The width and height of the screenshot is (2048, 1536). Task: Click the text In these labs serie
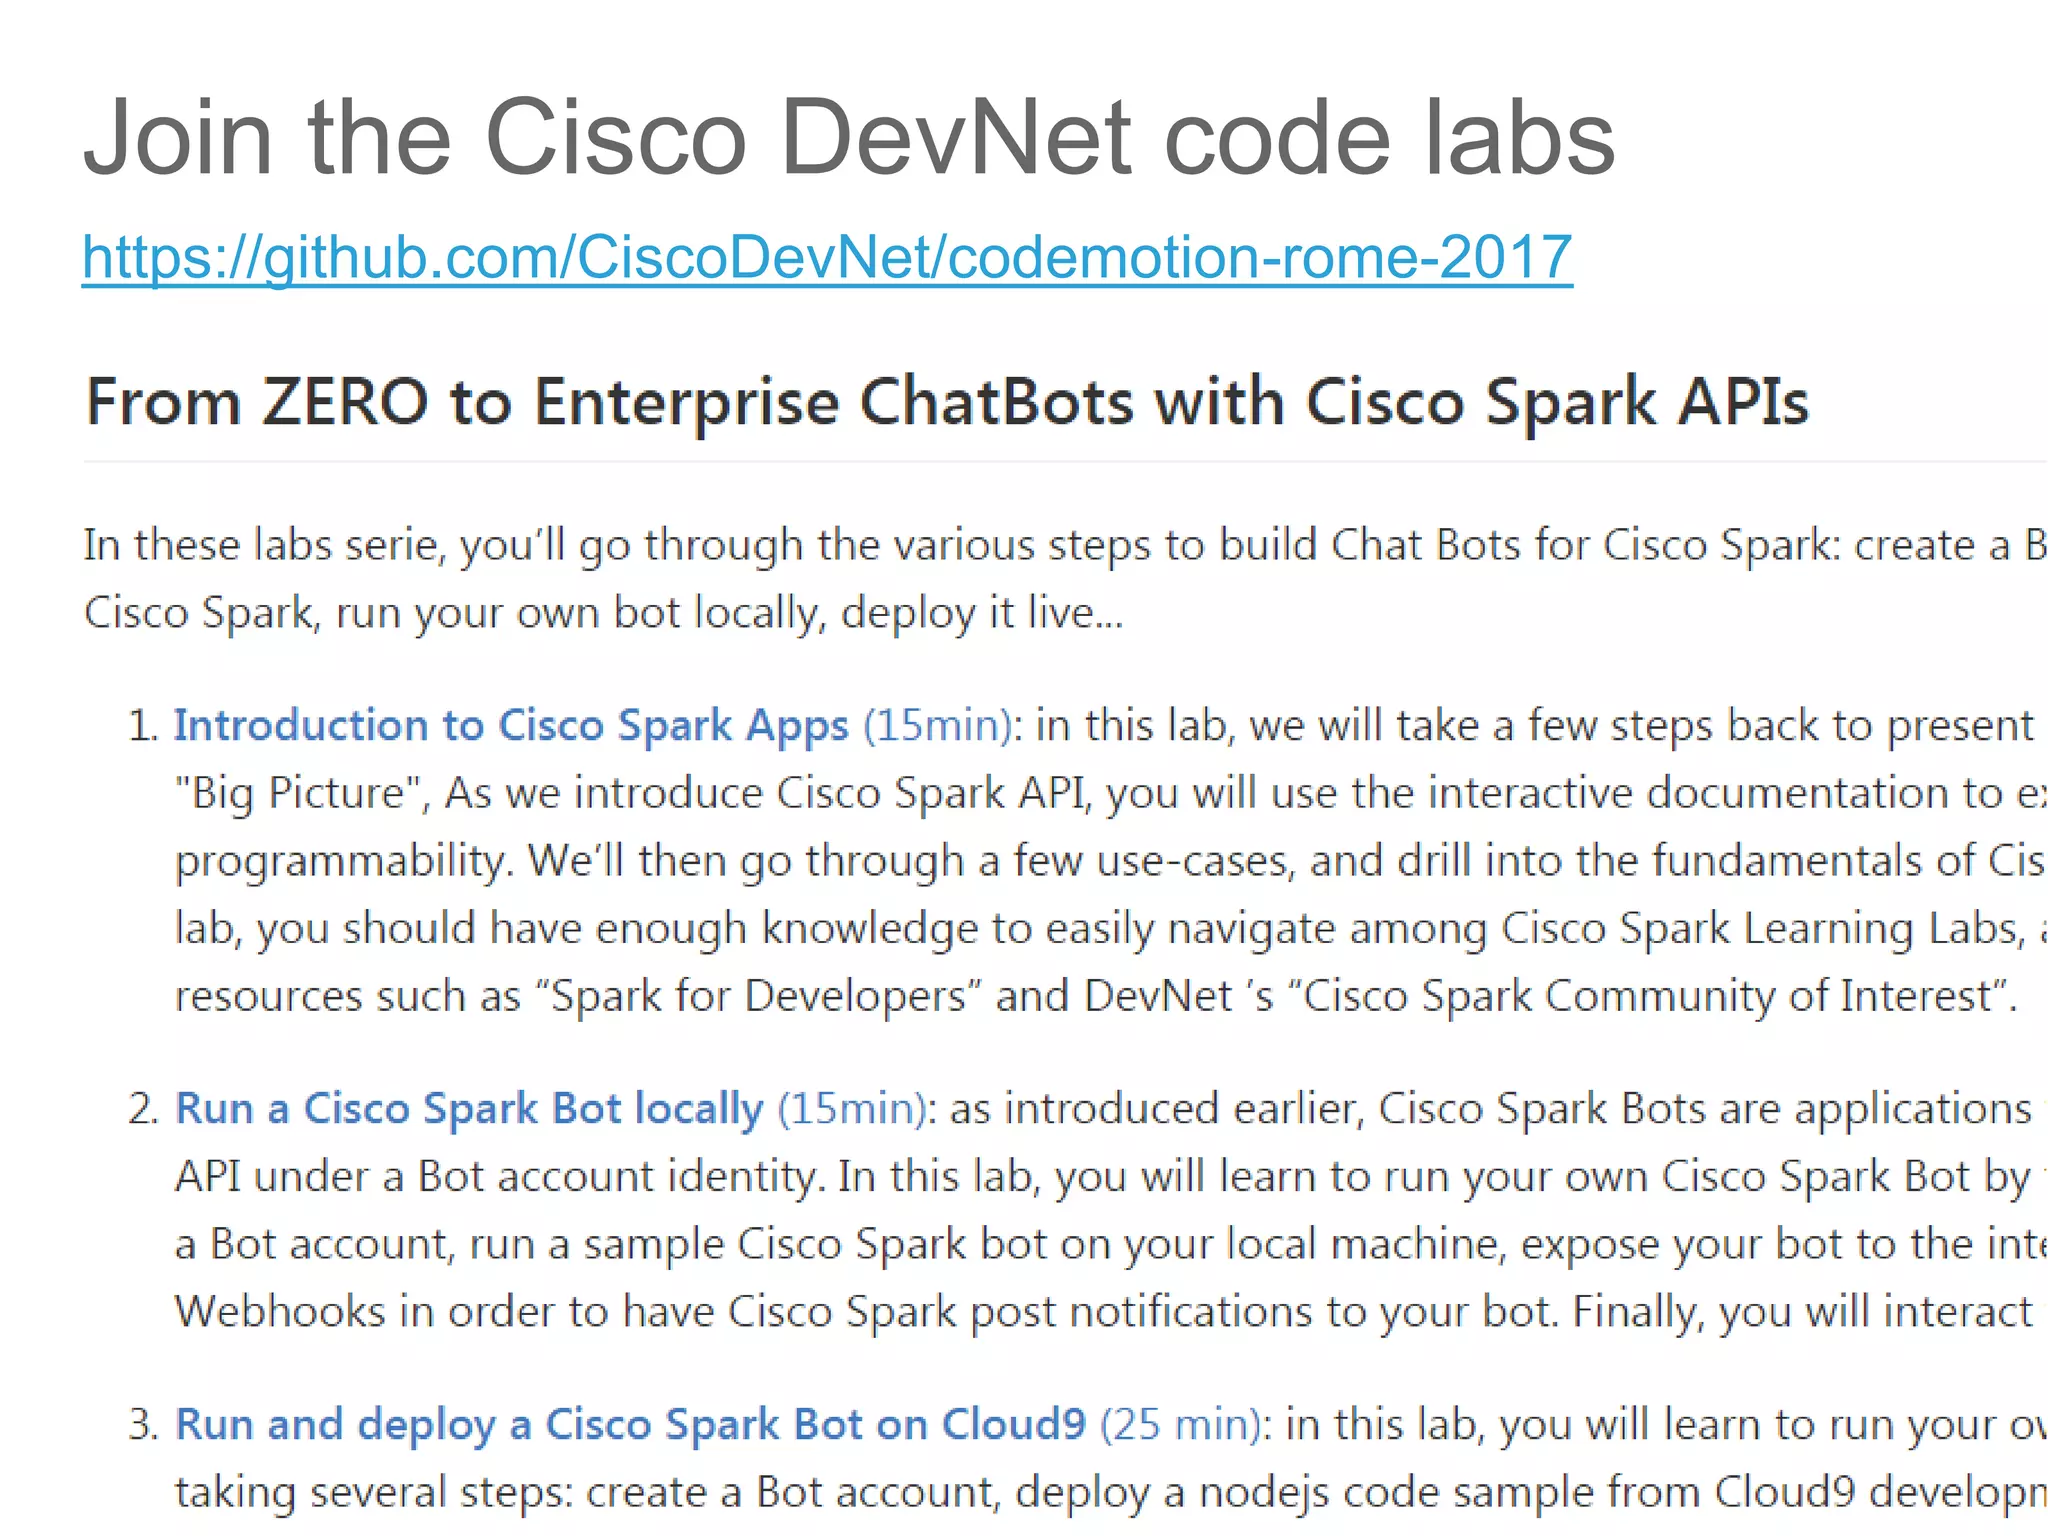point(262,546)
